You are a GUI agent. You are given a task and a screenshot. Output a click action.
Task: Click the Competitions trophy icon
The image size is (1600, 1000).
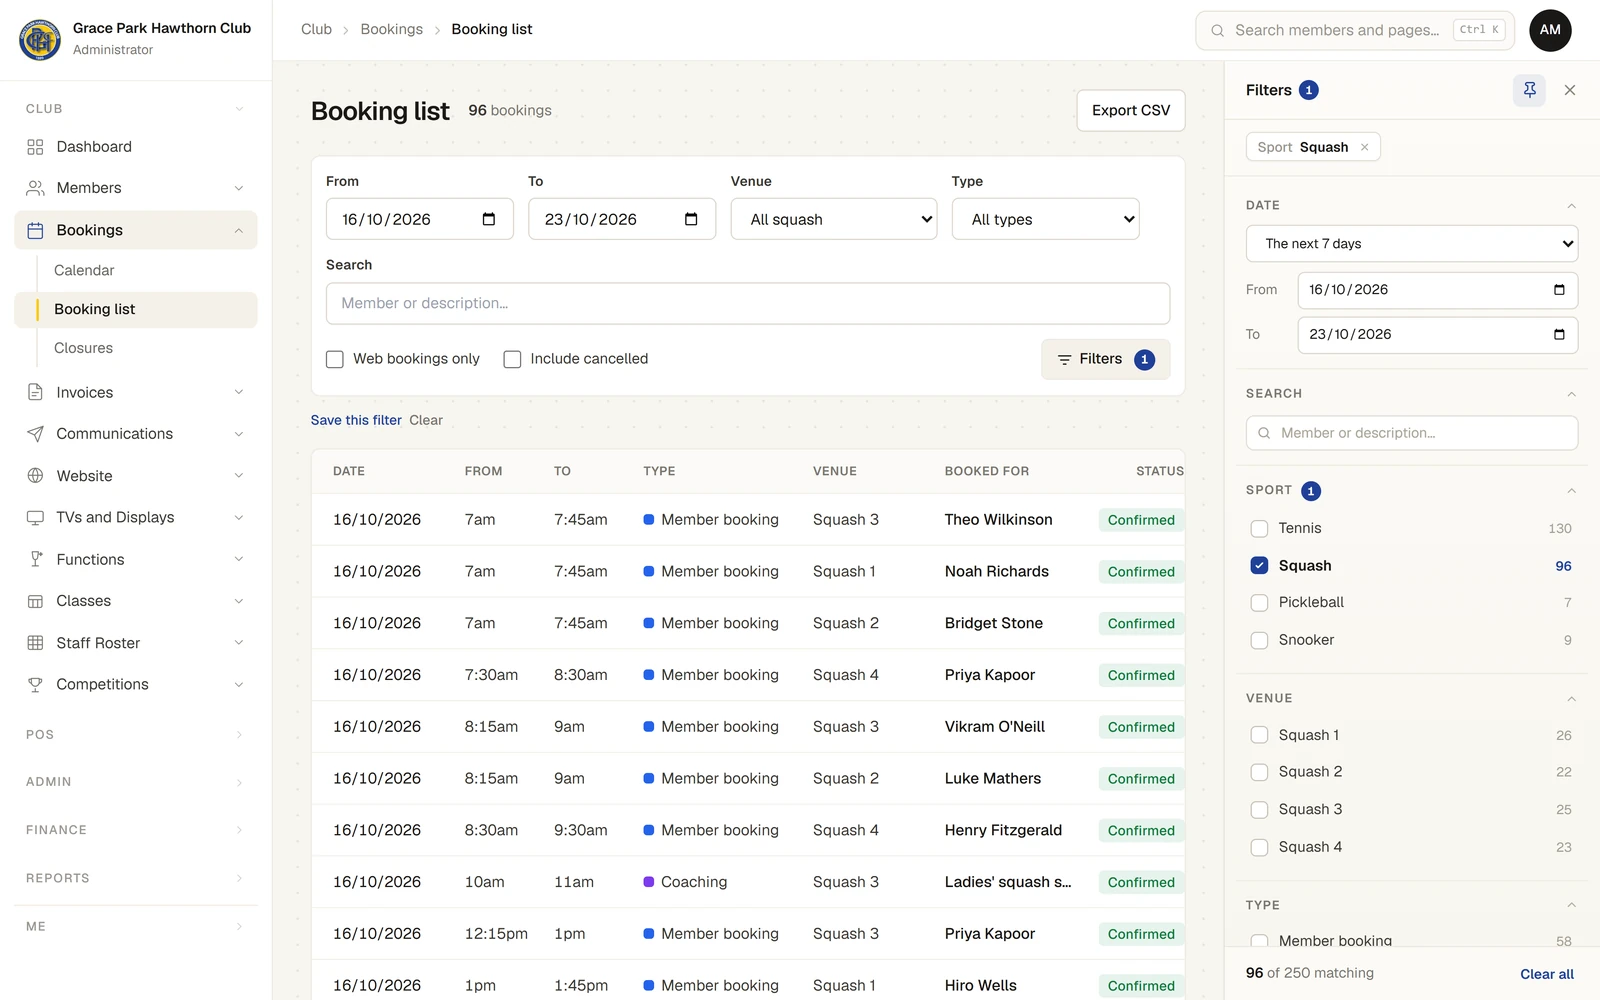point(35,684)
